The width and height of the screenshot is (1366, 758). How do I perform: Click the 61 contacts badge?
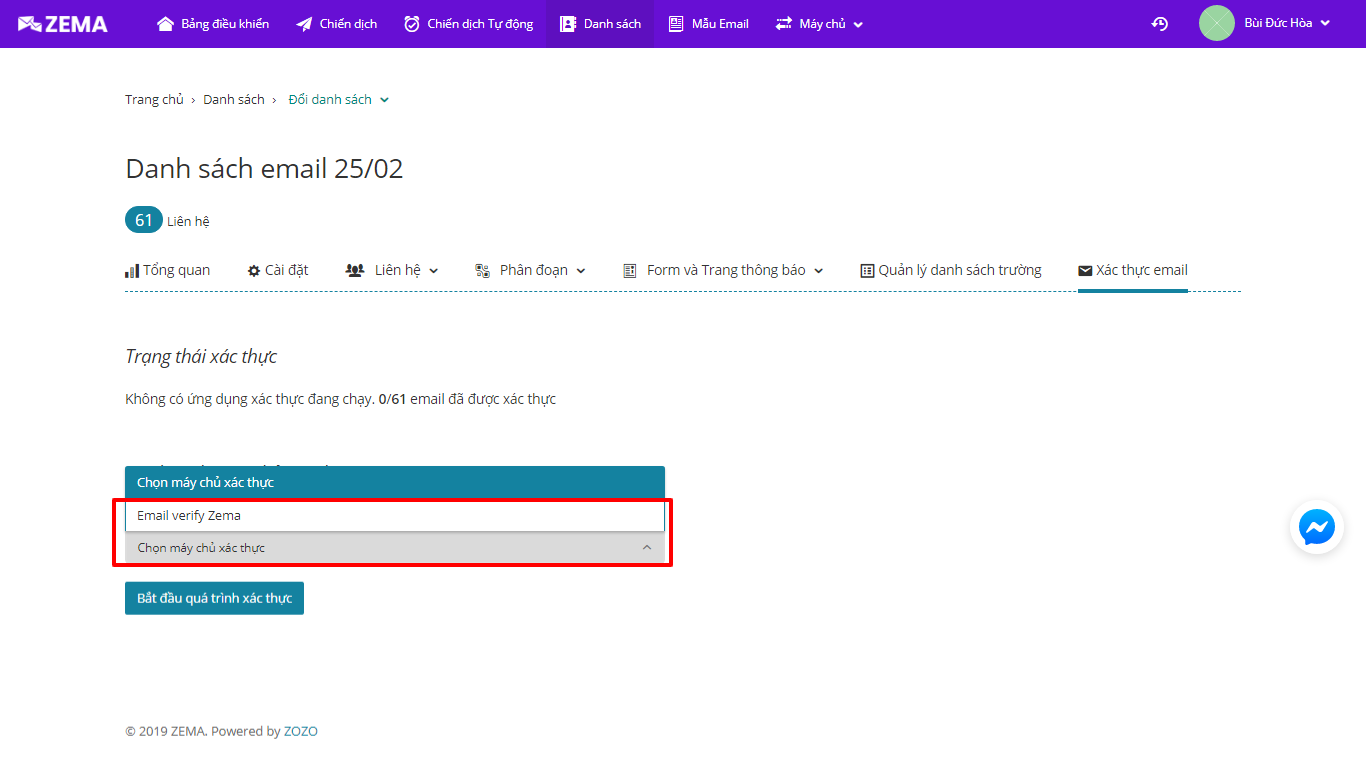(x=144, y=220)
